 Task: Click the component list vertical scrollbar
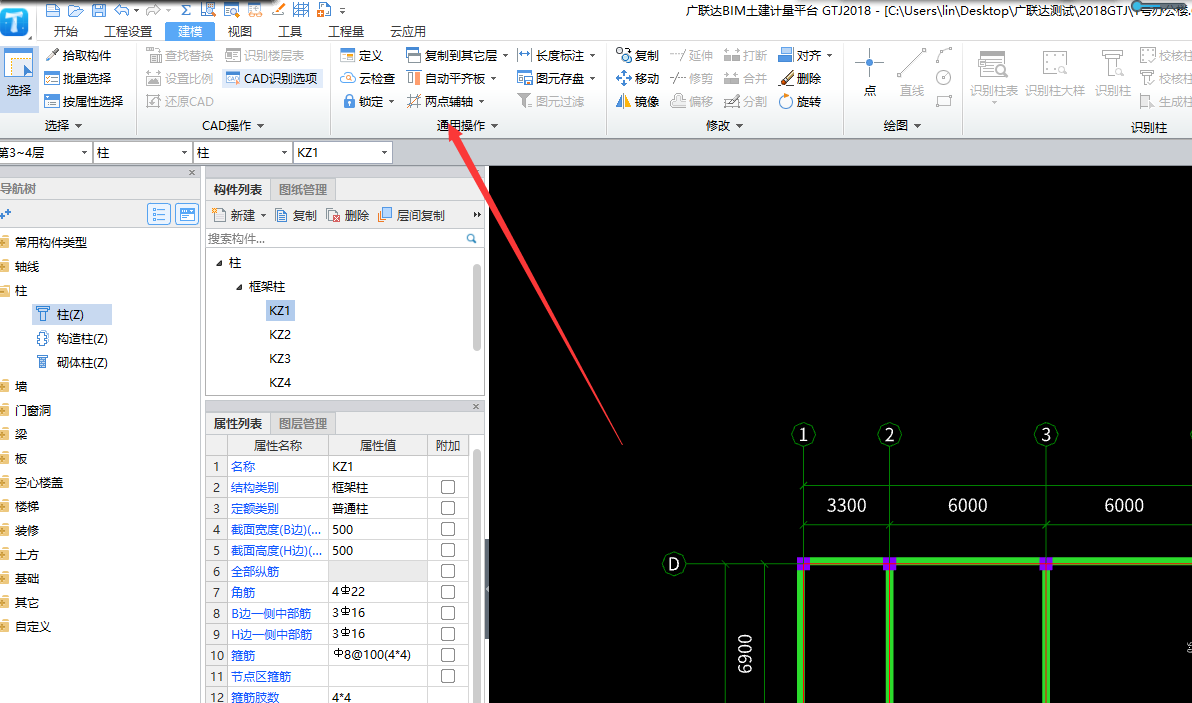[x=477, y=307]
